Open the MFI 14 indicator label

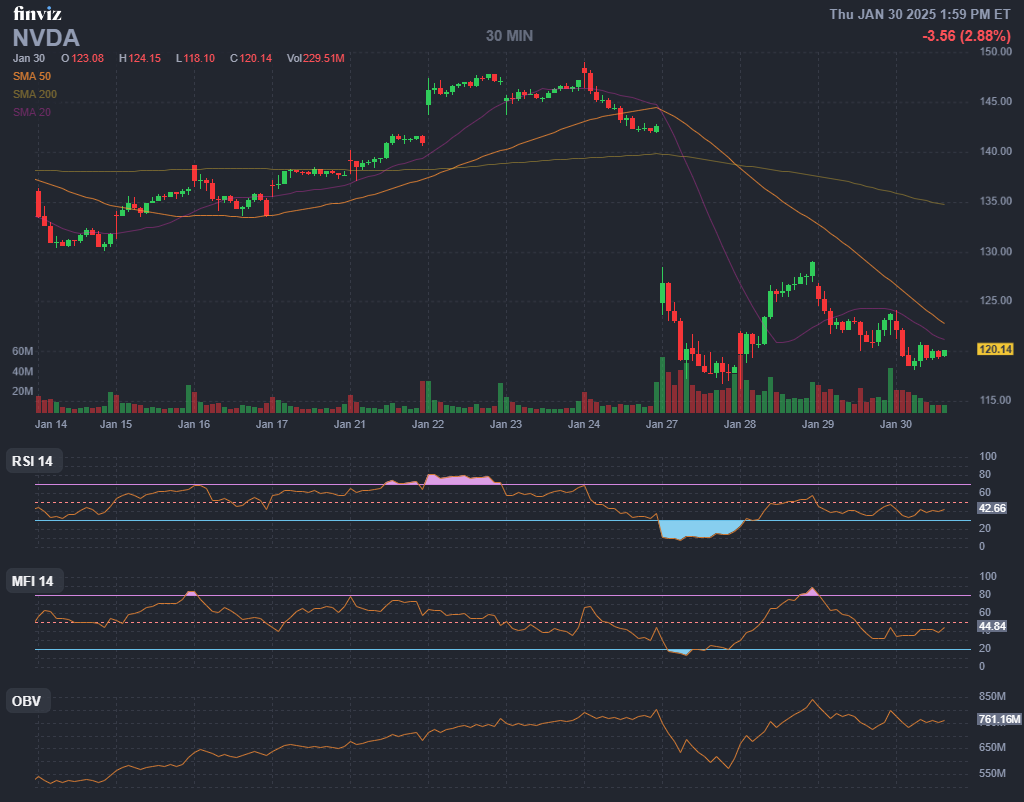[32, 581]
